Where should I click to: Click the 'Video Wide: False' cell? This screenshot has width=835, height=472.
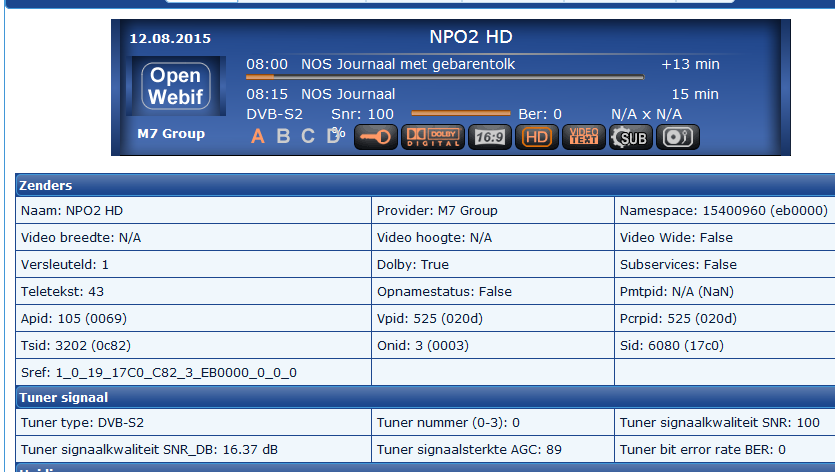click(725, 238)
